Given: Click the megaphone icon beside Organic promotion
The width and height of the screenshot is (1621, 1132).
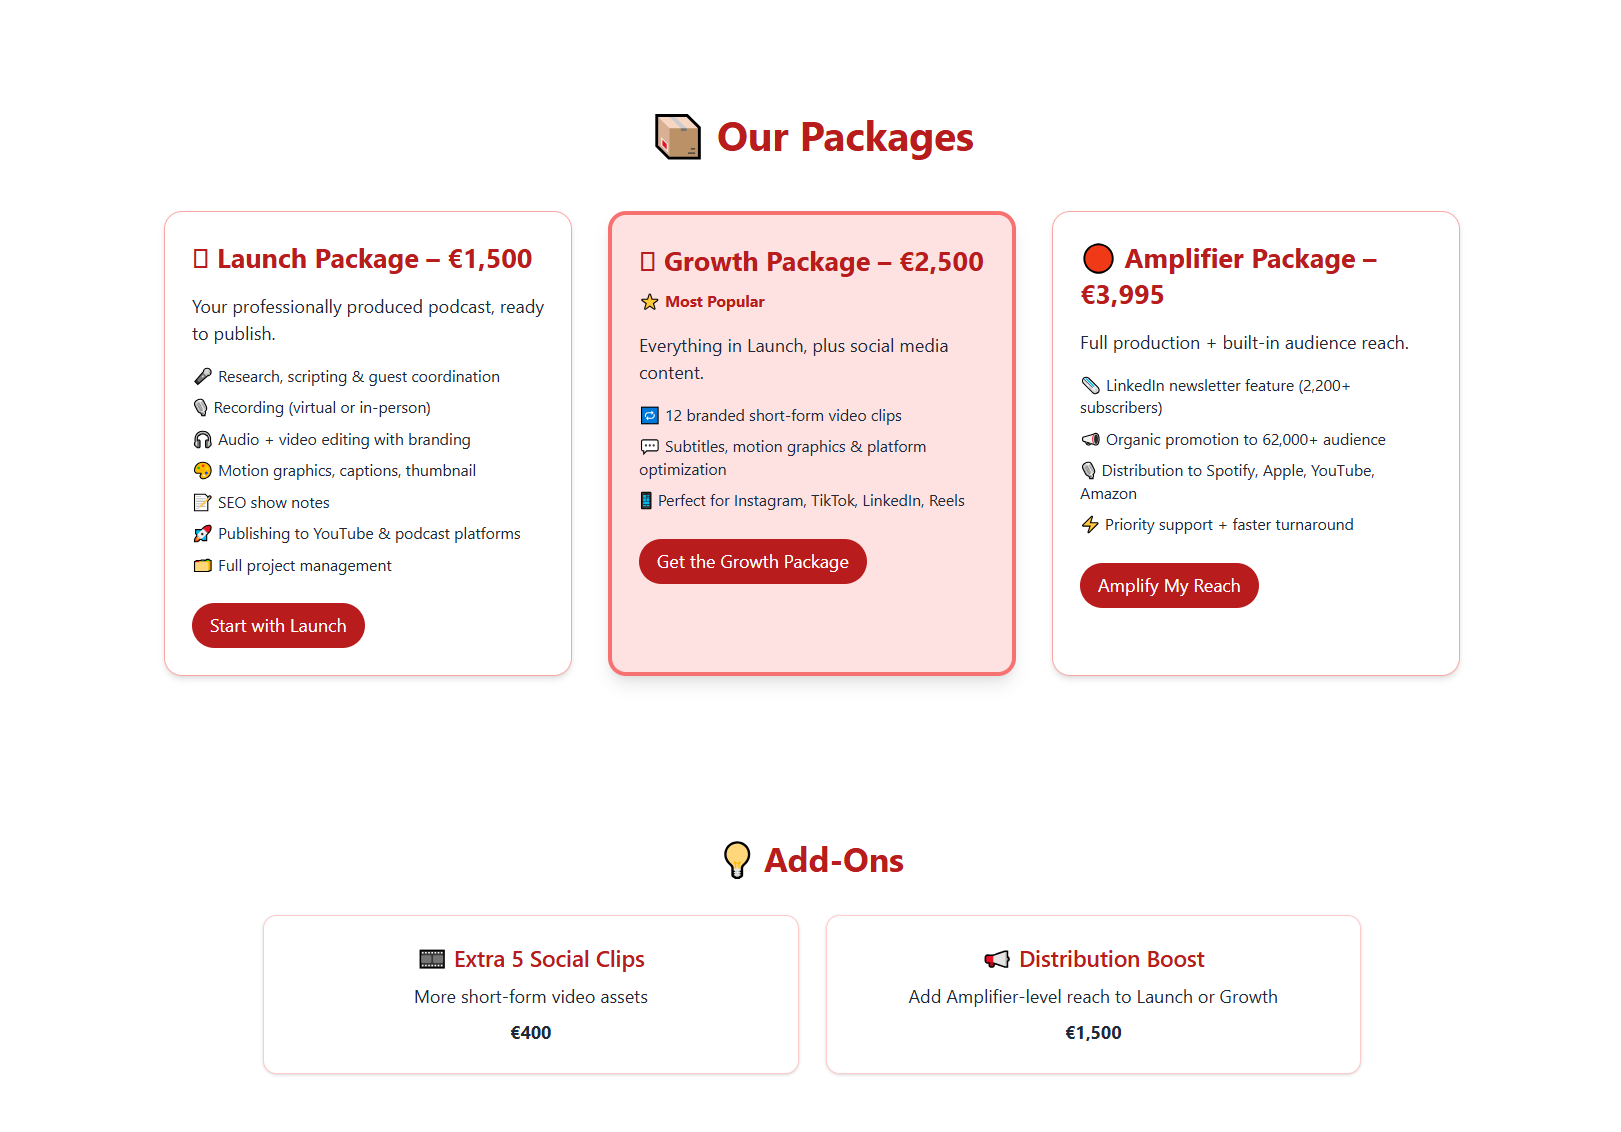Looking at the screenshot, I should pyautogui.click(x=1091, y=440).
